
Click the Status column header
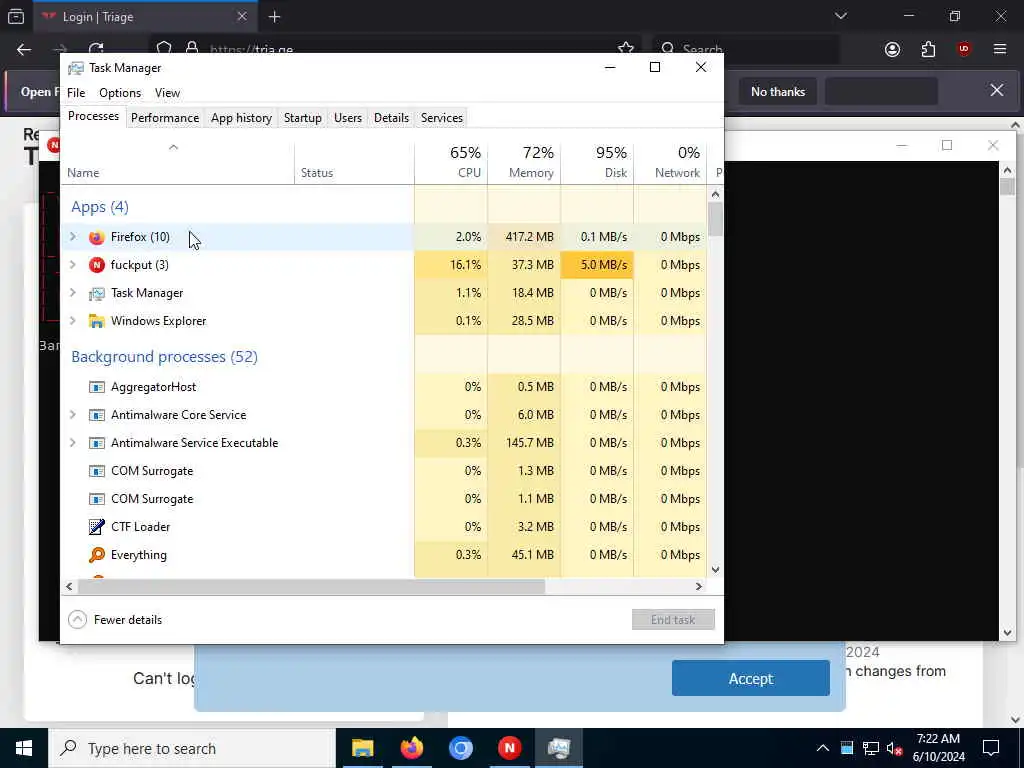point(354,162)
